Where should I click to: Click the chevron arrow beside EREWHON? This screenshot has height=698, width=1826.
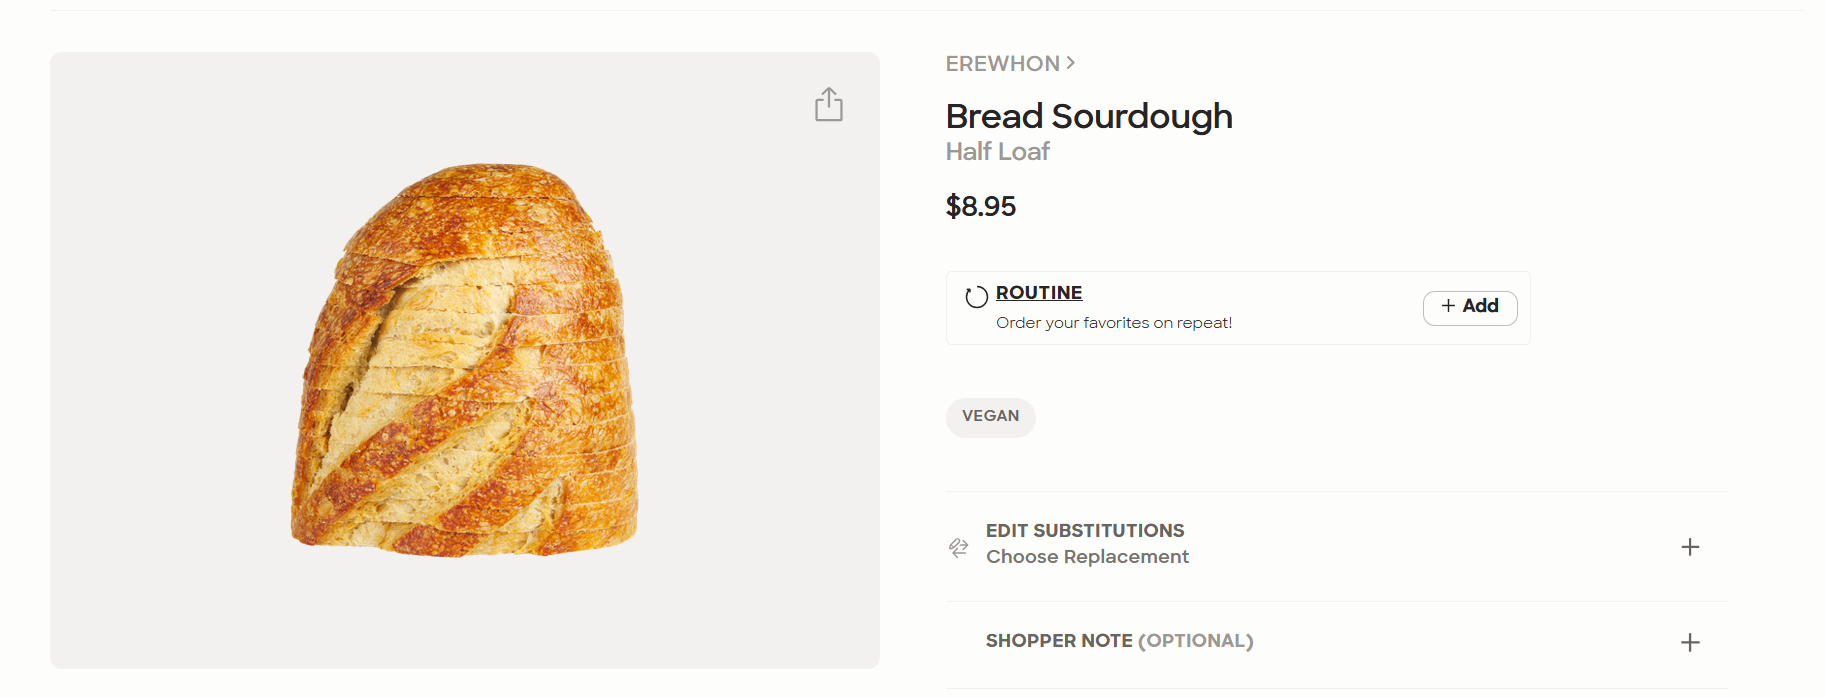tap(1071, 63)
